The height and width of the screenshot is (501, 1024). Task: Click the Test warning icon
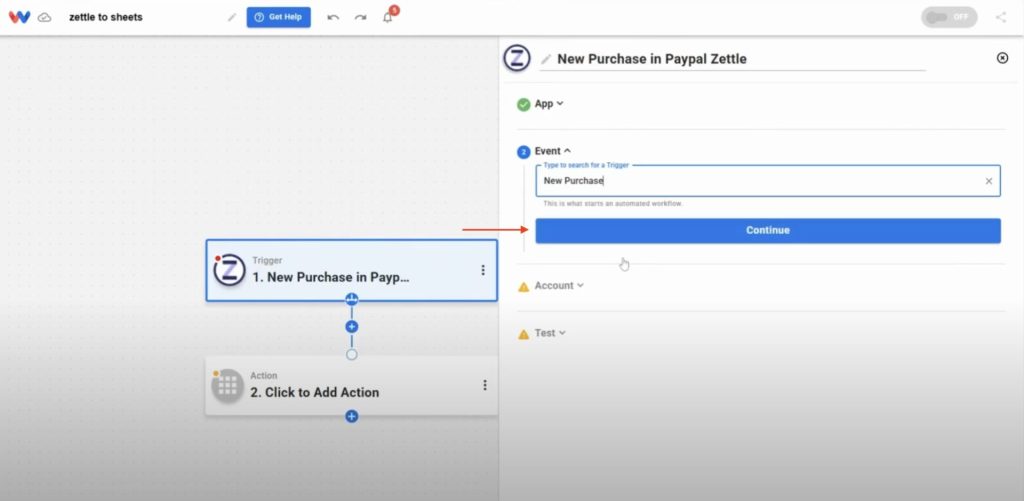pos(524,334)
